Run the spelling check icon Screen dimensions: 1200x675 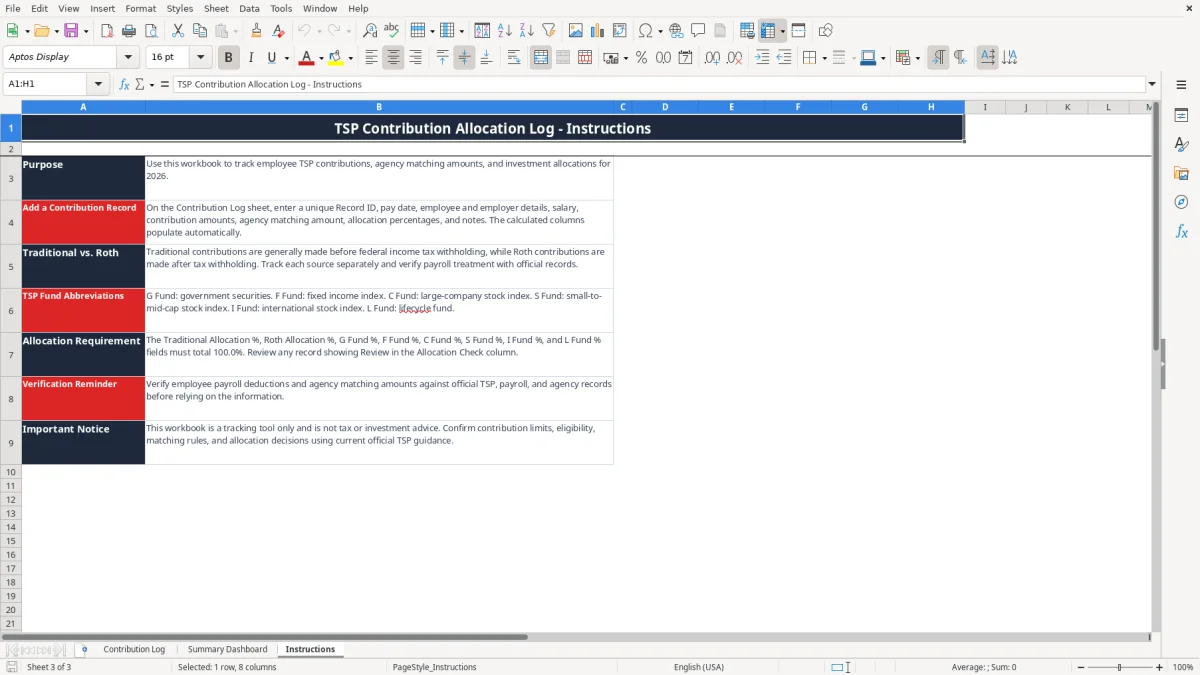(x=392, y=31)
